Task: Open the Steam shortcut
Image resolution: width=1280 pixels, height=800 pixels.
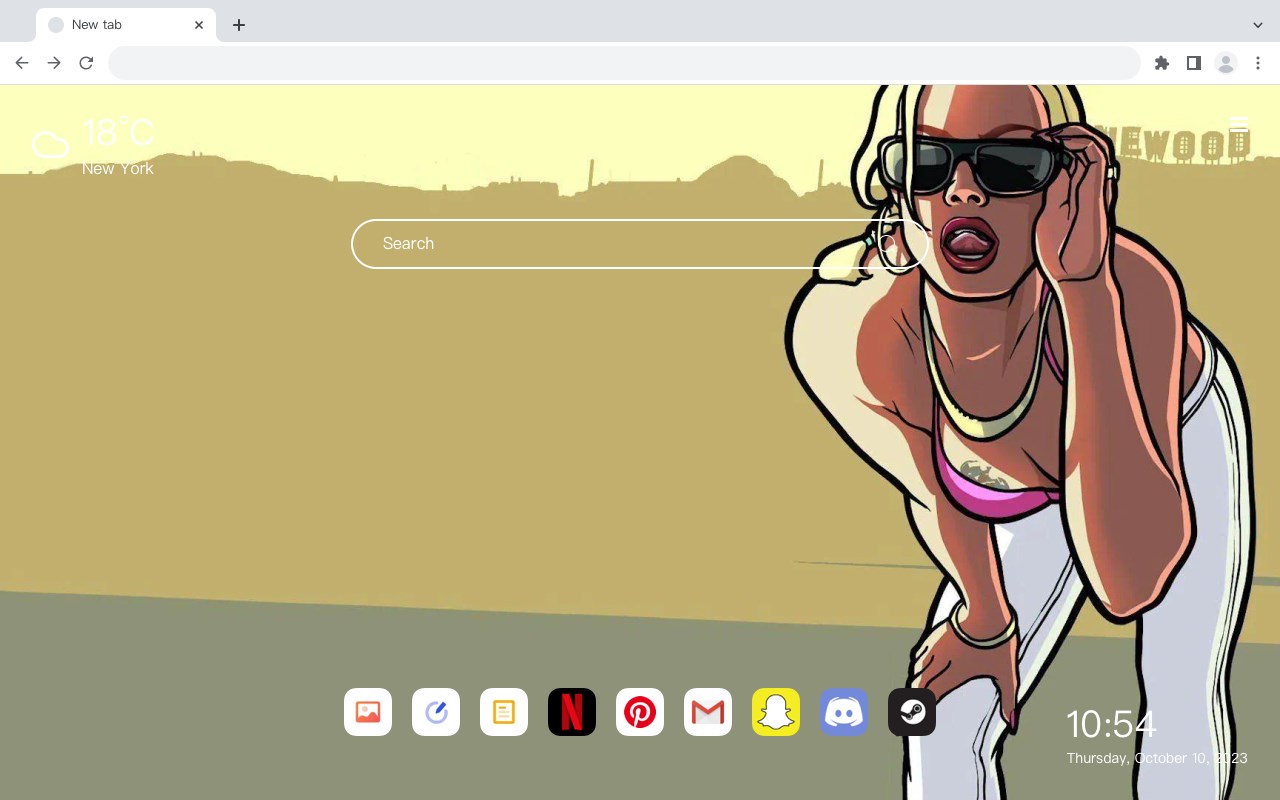Action: coord(912,712)
